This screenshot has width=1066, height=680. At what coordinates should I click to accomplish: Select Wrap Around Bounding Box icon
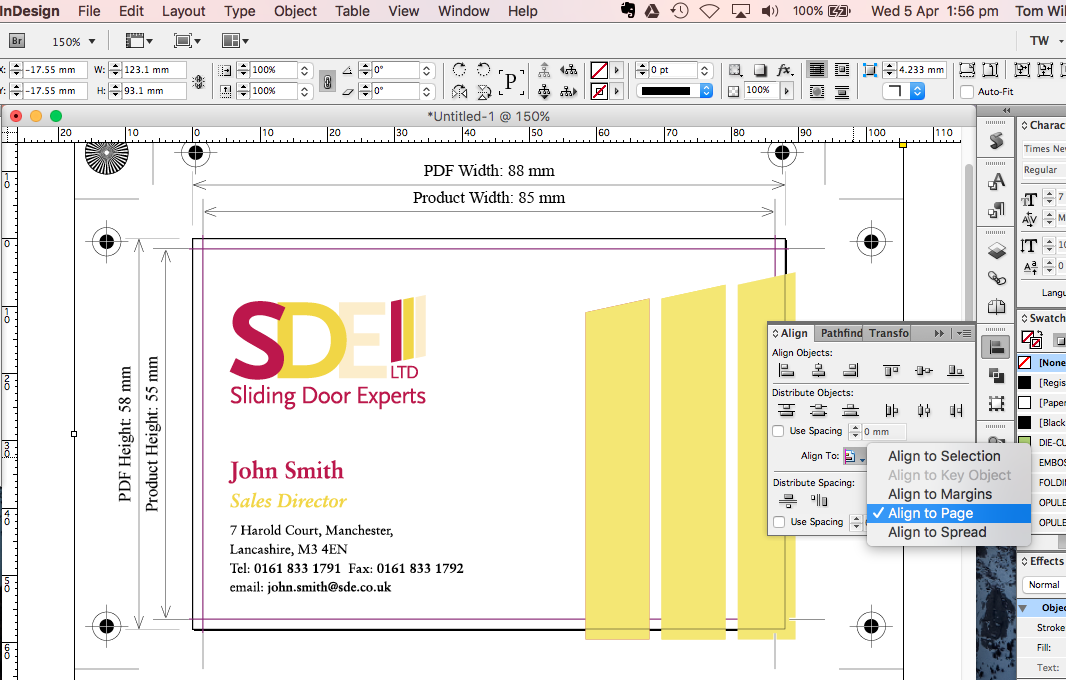[842, 69]
